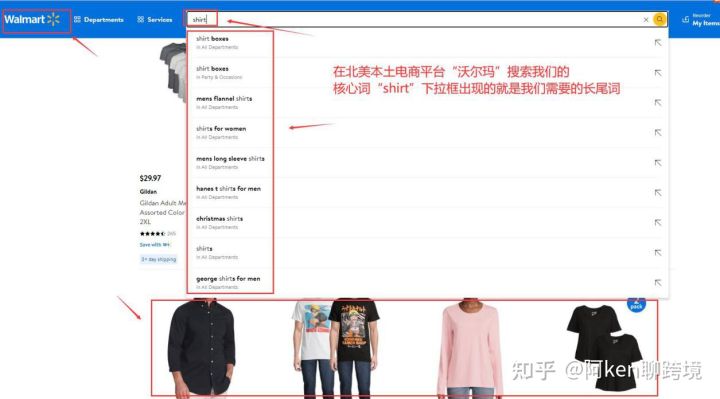The width and height of the screenshot is (720, 399).
Task: Choose the plain 'shirts' suggestion
Action: point(427,253)
